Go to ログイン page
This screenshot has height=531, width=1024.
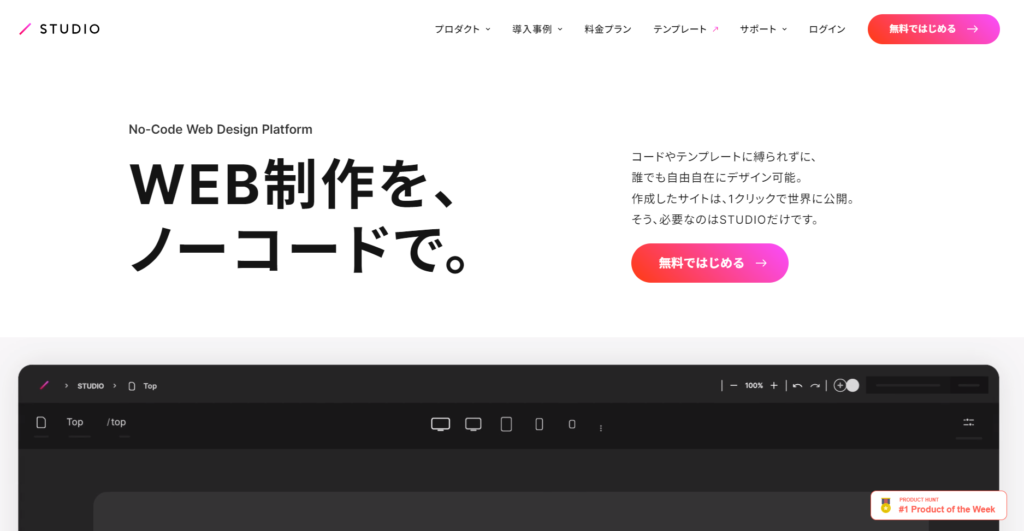[x=827, y=29]
